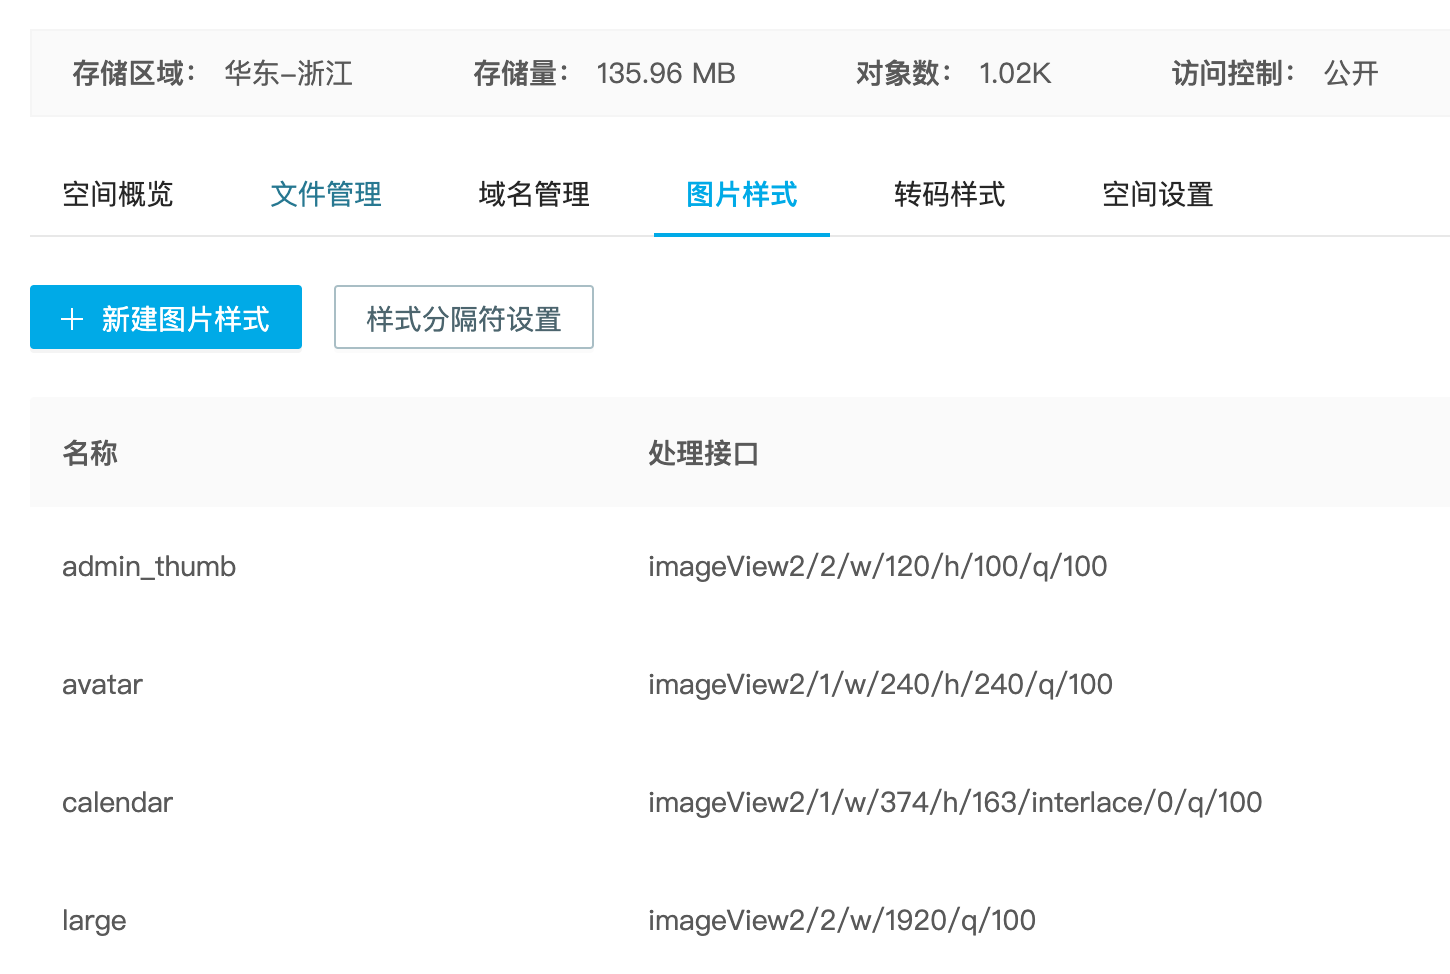The height and width of the screenshot is (974, 1450).
Task: Go to the 域名管理 tab
Action: [534, 194]
